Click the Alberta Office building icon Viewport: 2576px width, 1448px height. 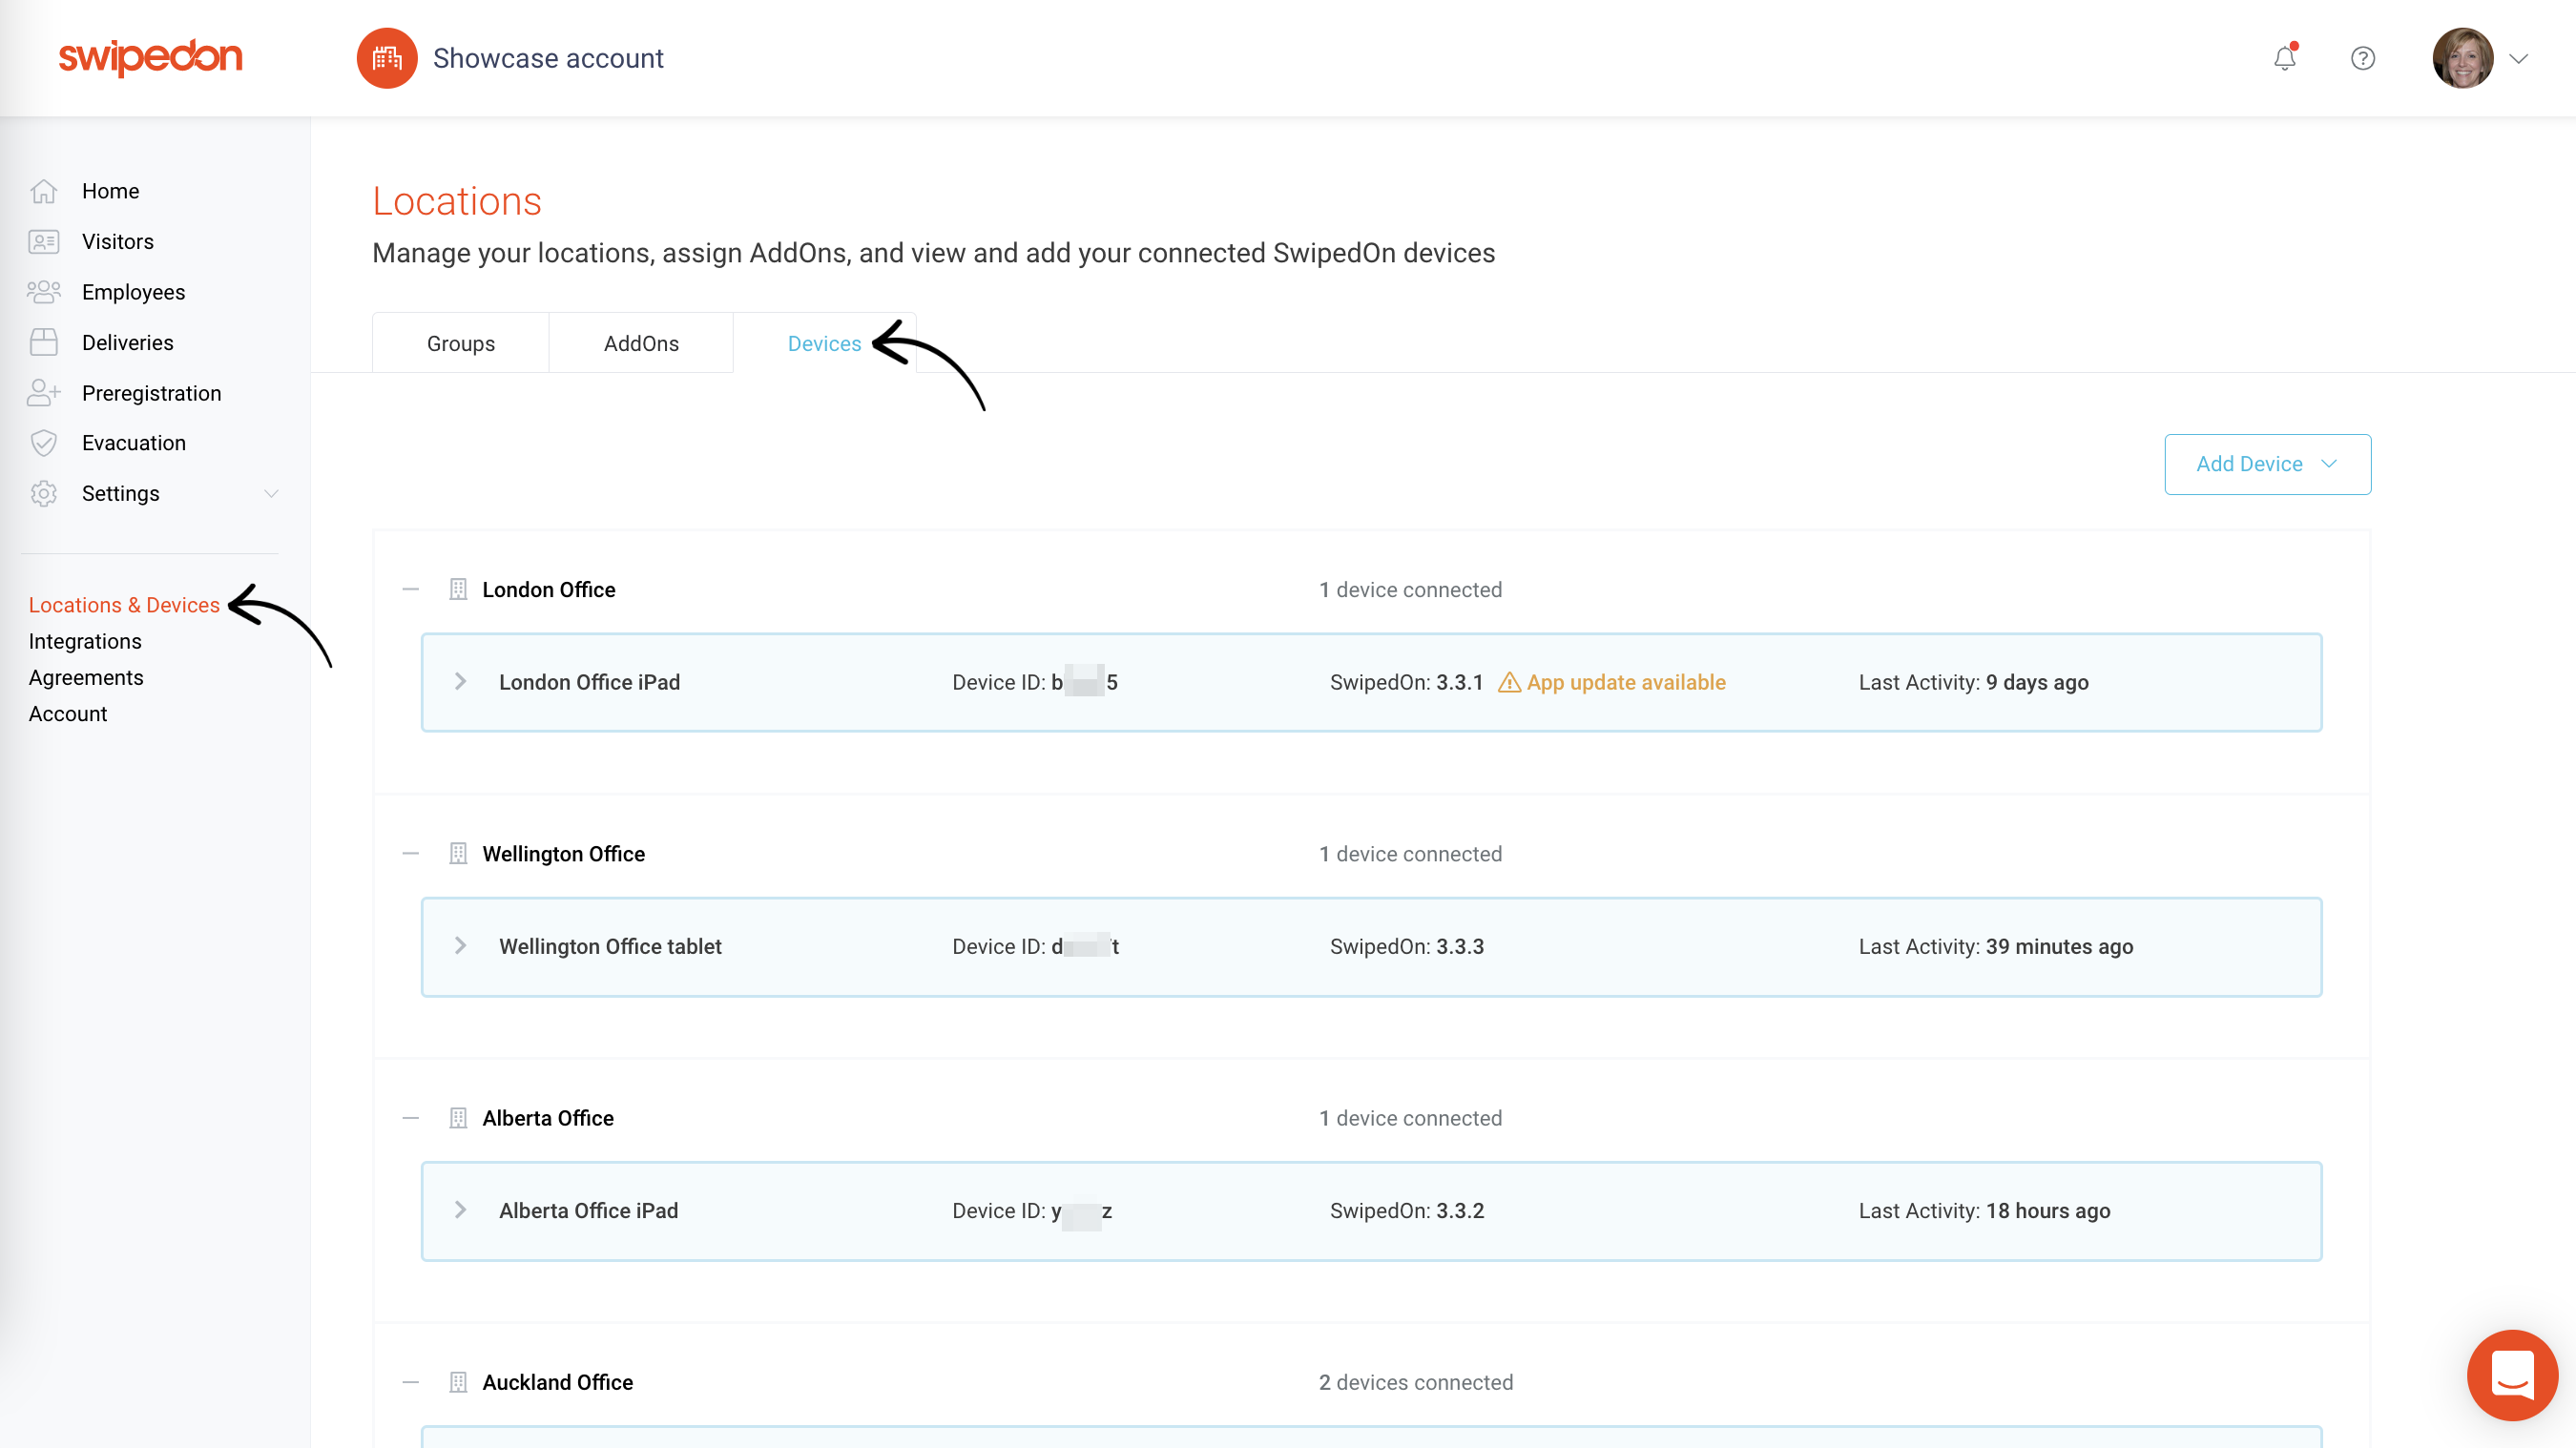coord(458,1118)
